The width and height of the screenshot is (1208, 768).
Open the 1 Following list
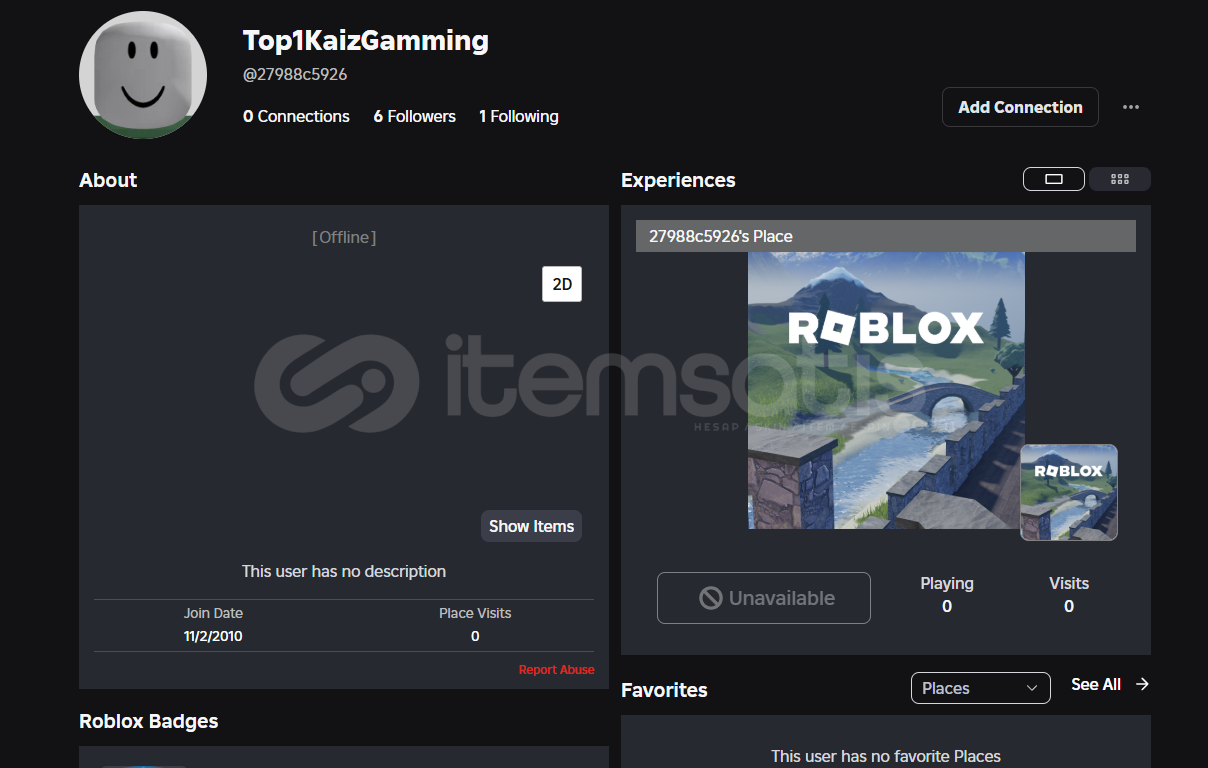(518, 116)
